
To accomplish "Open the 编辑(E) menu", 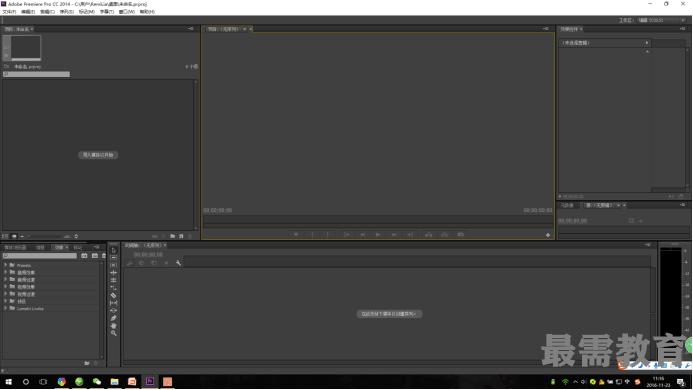I will 28,12.
